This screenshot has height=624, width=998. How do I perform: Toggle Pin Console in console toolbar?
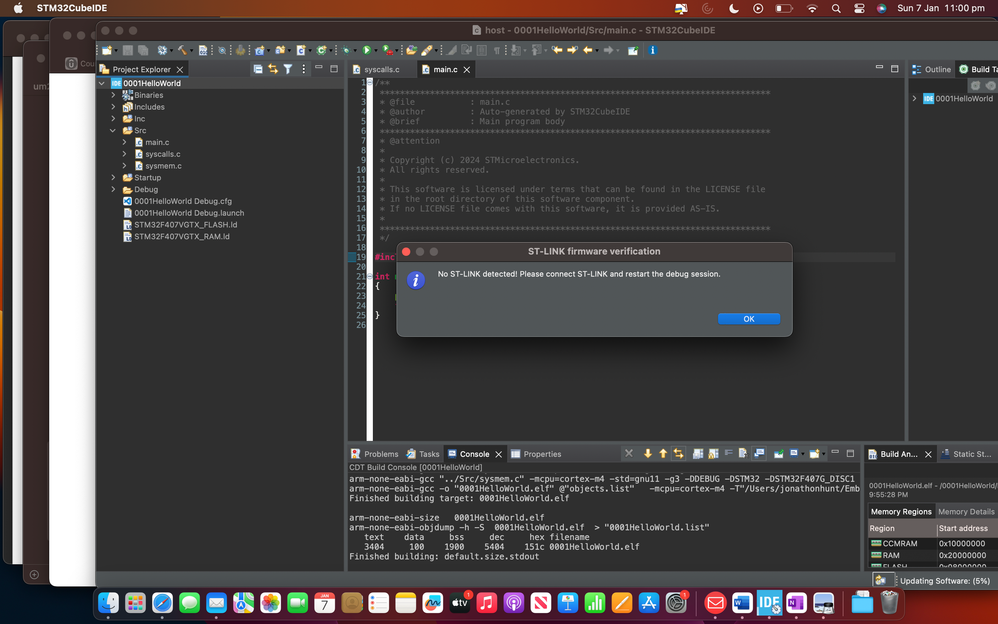tap(779, 453)
